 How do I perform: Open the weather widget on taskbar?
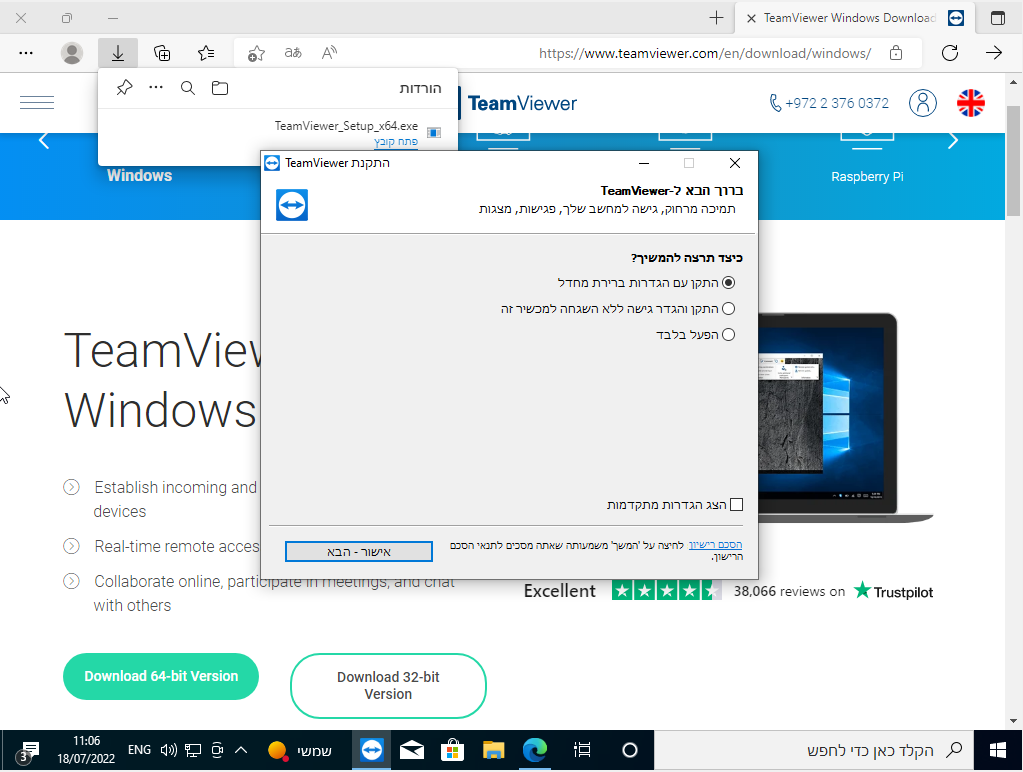pos(299,750)
